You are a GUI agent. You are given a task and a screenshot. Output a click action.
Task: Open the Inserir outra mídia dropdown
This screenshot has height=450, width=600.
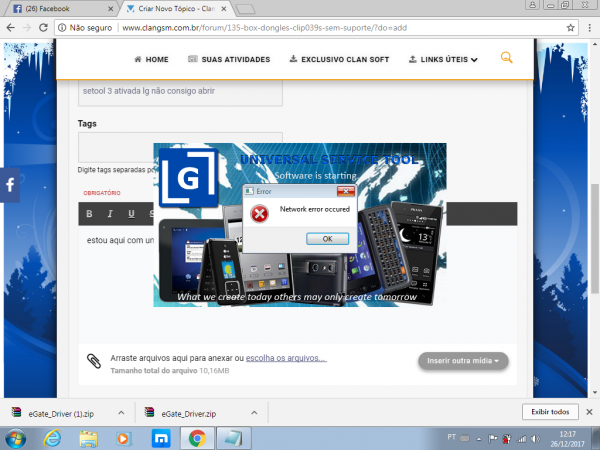click(x=463, y=361)
